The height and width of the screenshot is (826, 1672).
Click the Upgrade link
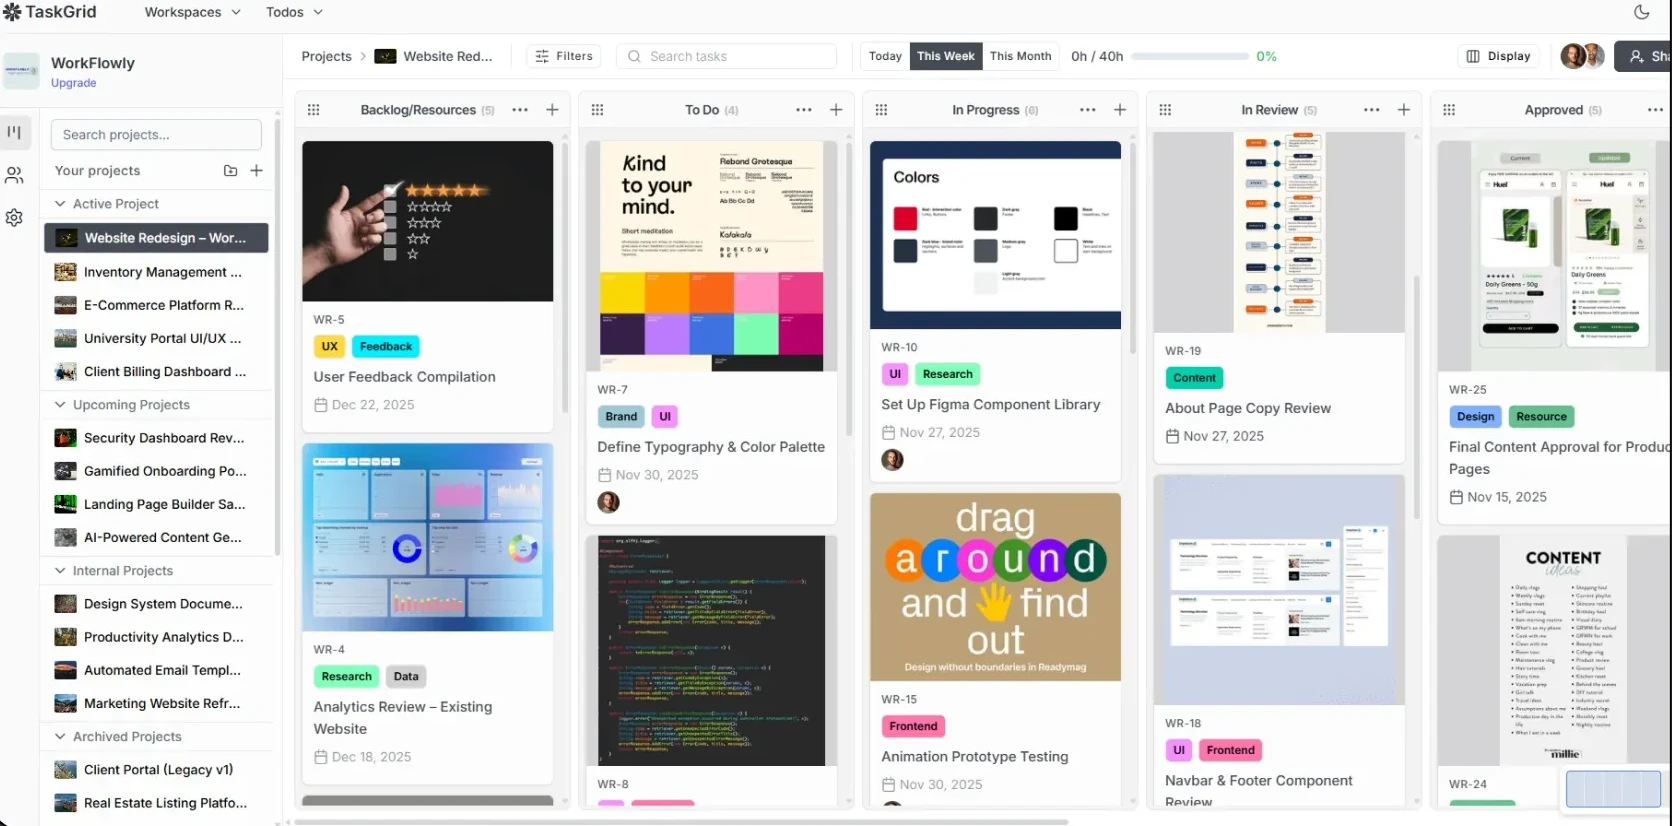pos(74,83)
